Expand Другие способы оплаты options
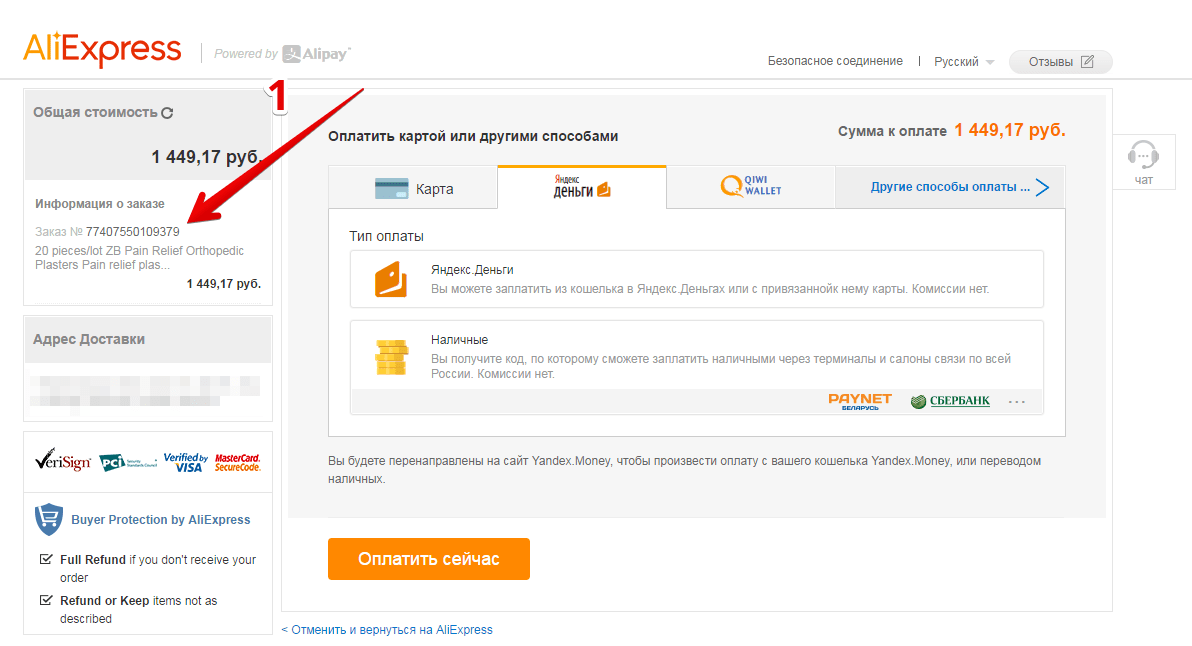 click(x=950, y=187)
